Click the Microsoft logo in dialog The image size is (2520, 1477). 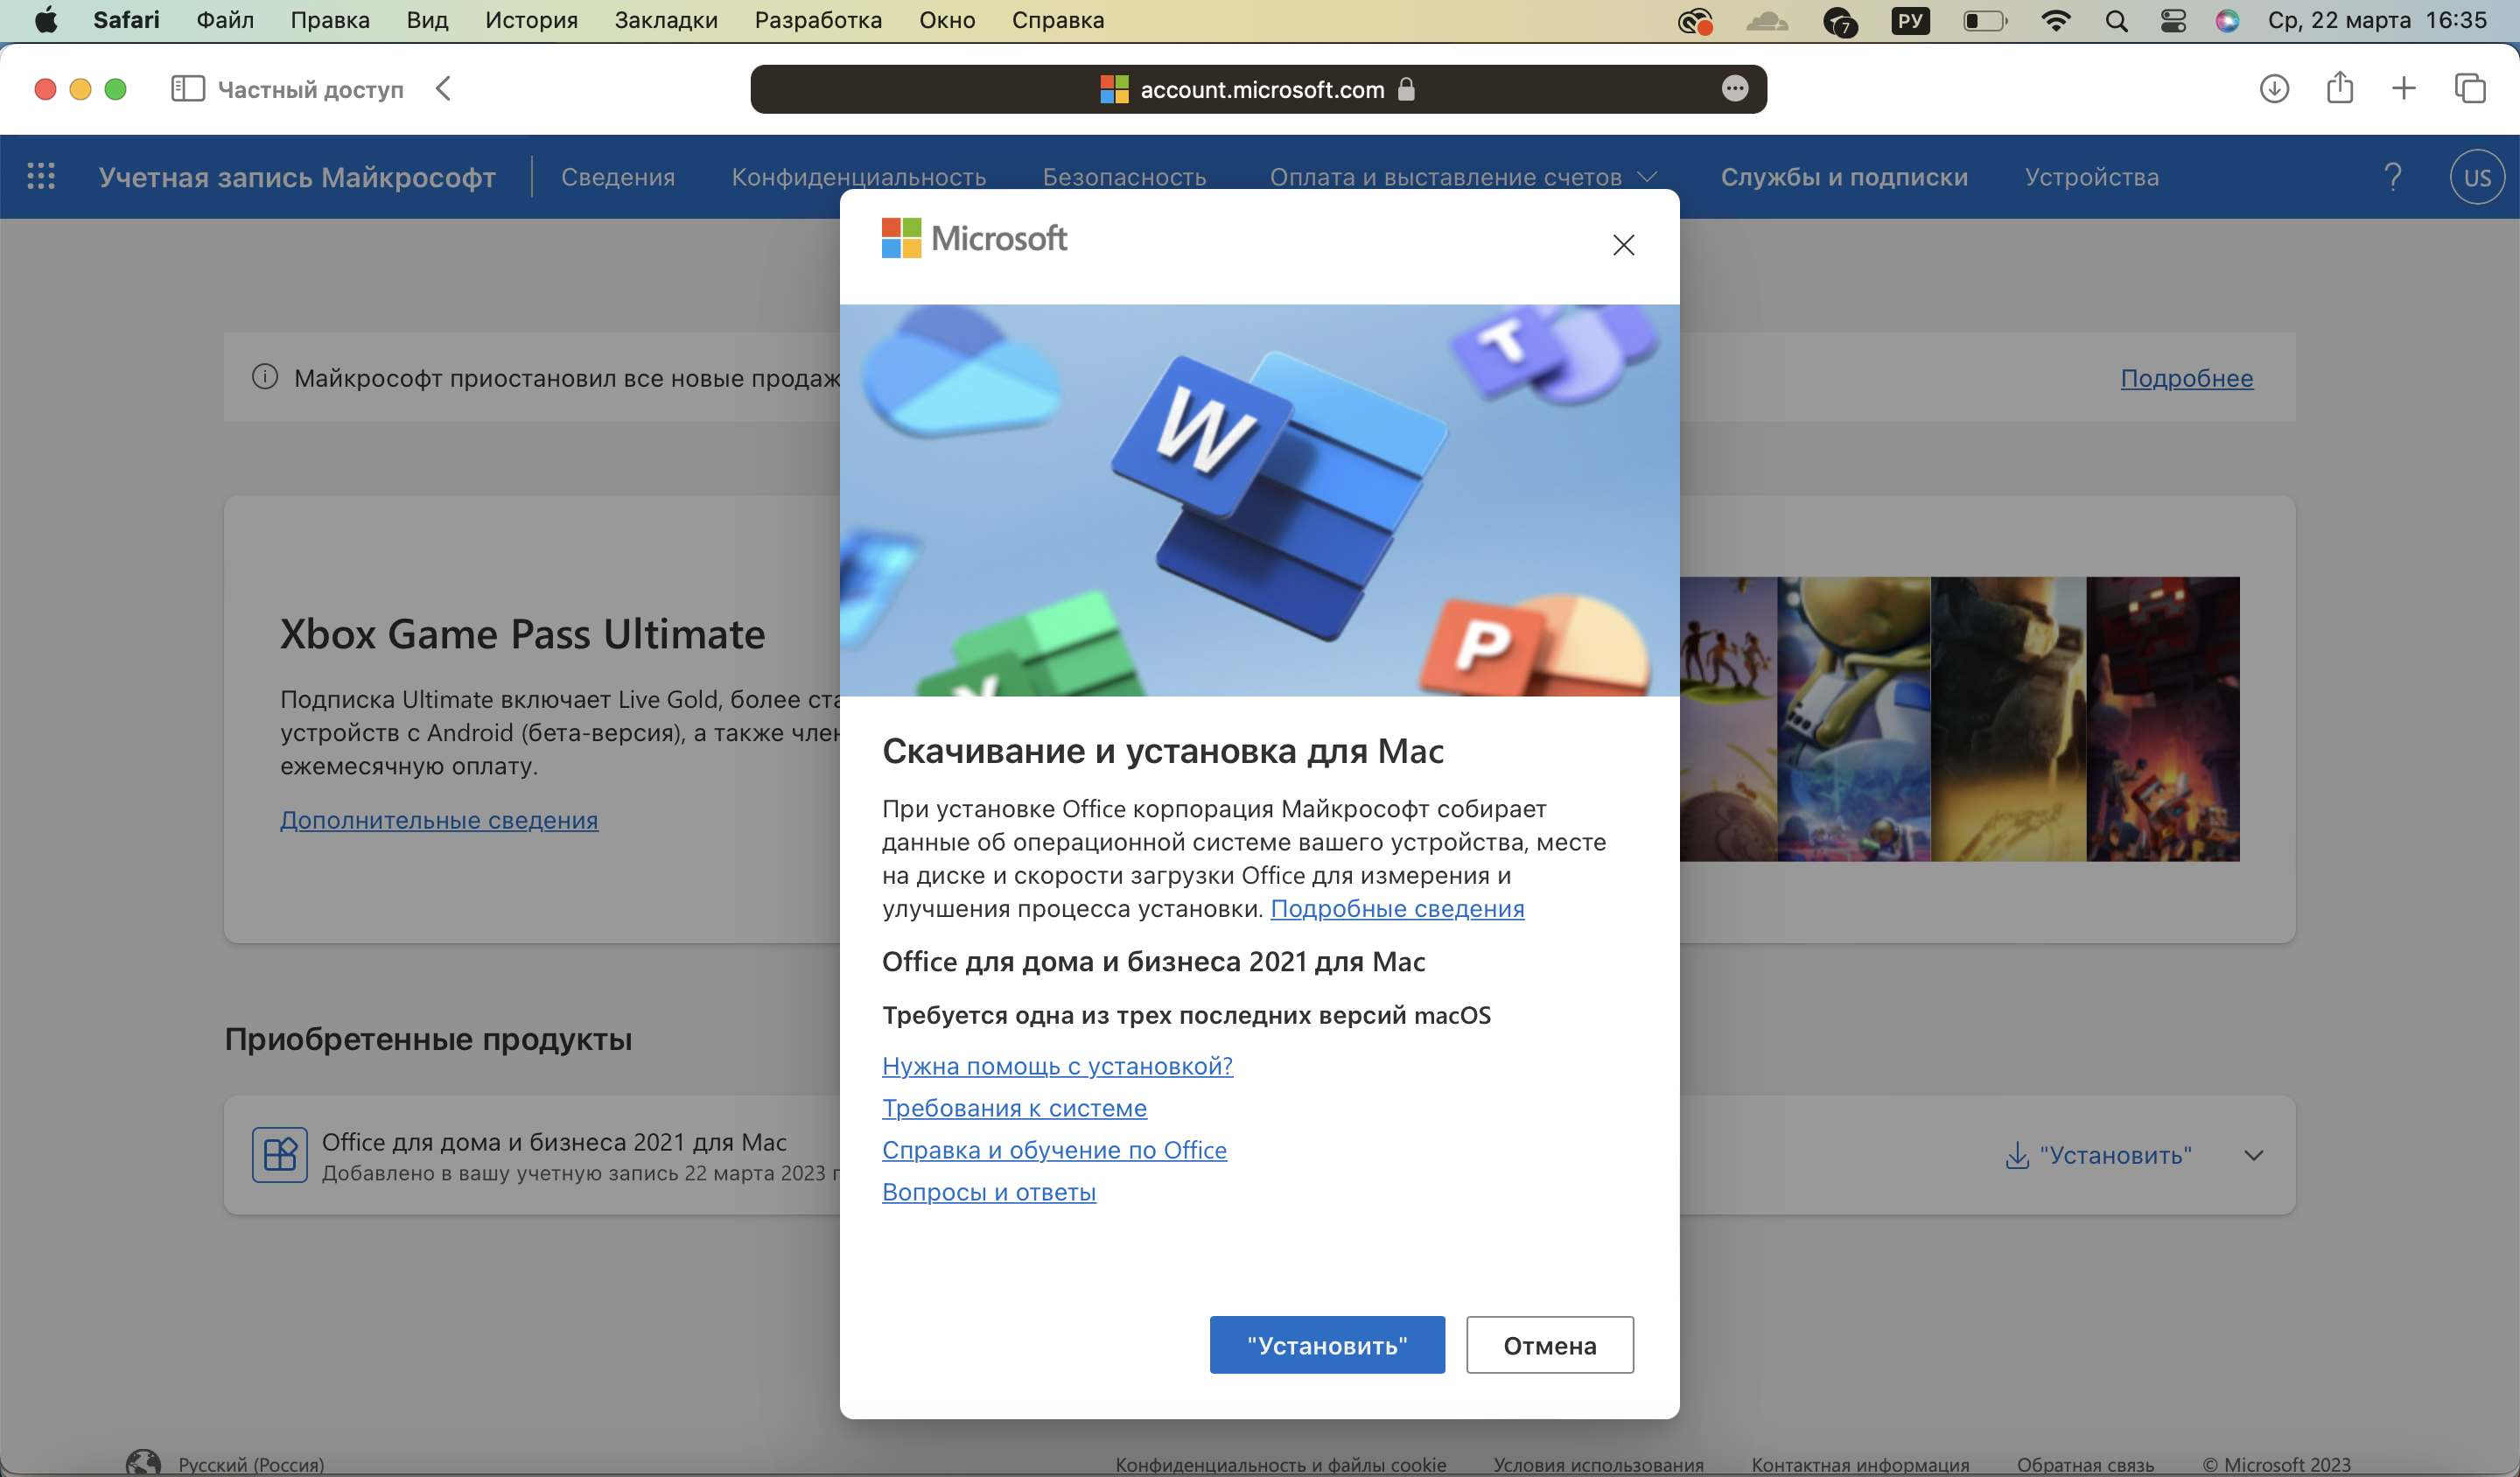974,238
